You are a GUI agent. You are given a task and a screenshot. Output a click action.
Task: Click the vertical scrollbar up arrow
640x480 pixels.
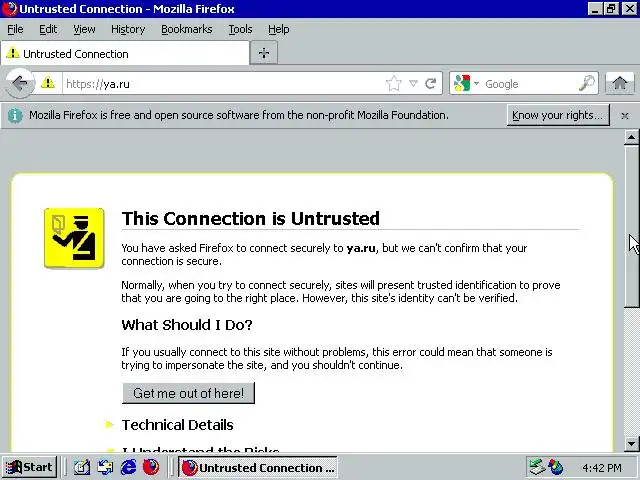631,138
